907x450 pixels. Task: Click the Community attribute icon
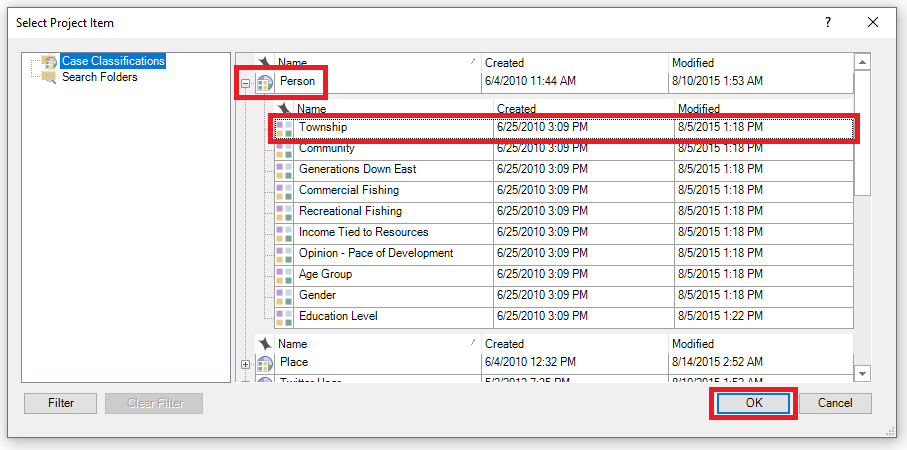pos(284,149)
